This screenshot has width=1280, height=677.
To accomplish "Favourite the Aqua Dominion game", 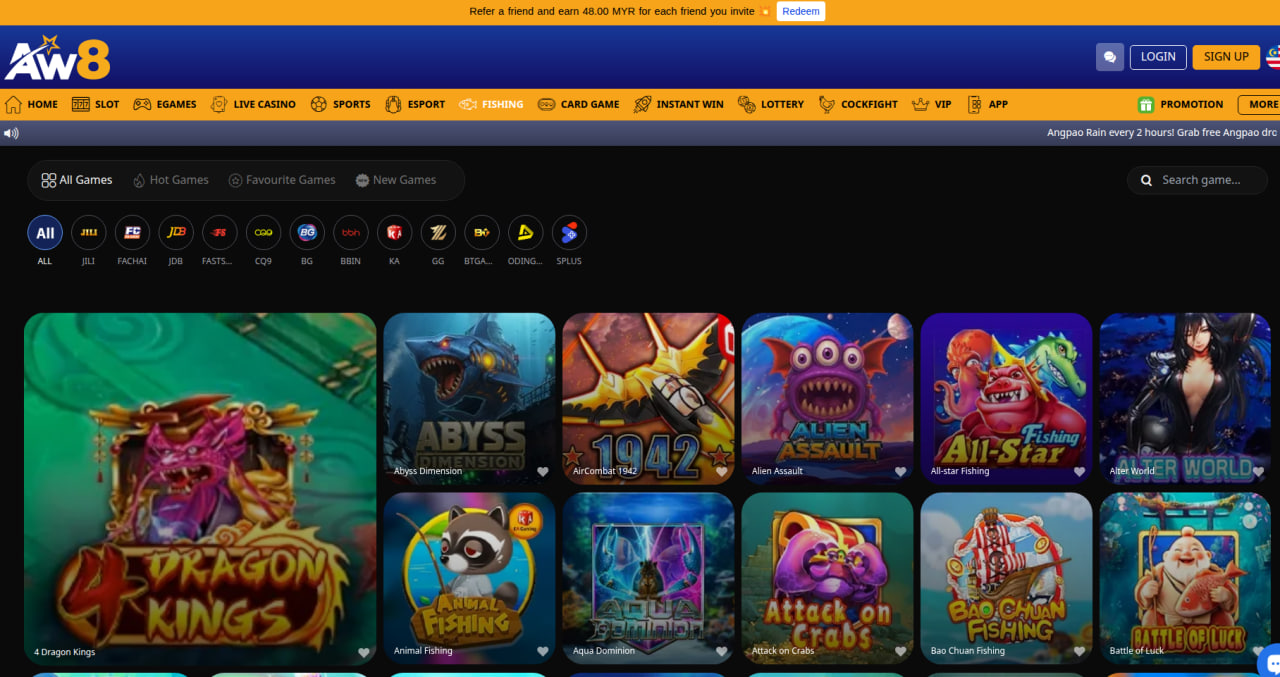I will (x=722, y=651).
